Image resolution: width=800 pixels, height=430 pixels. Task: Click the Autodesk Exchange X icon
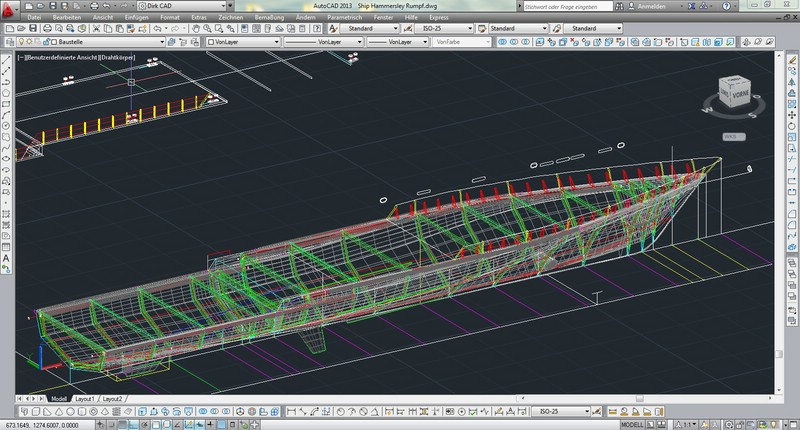point(691,6)
